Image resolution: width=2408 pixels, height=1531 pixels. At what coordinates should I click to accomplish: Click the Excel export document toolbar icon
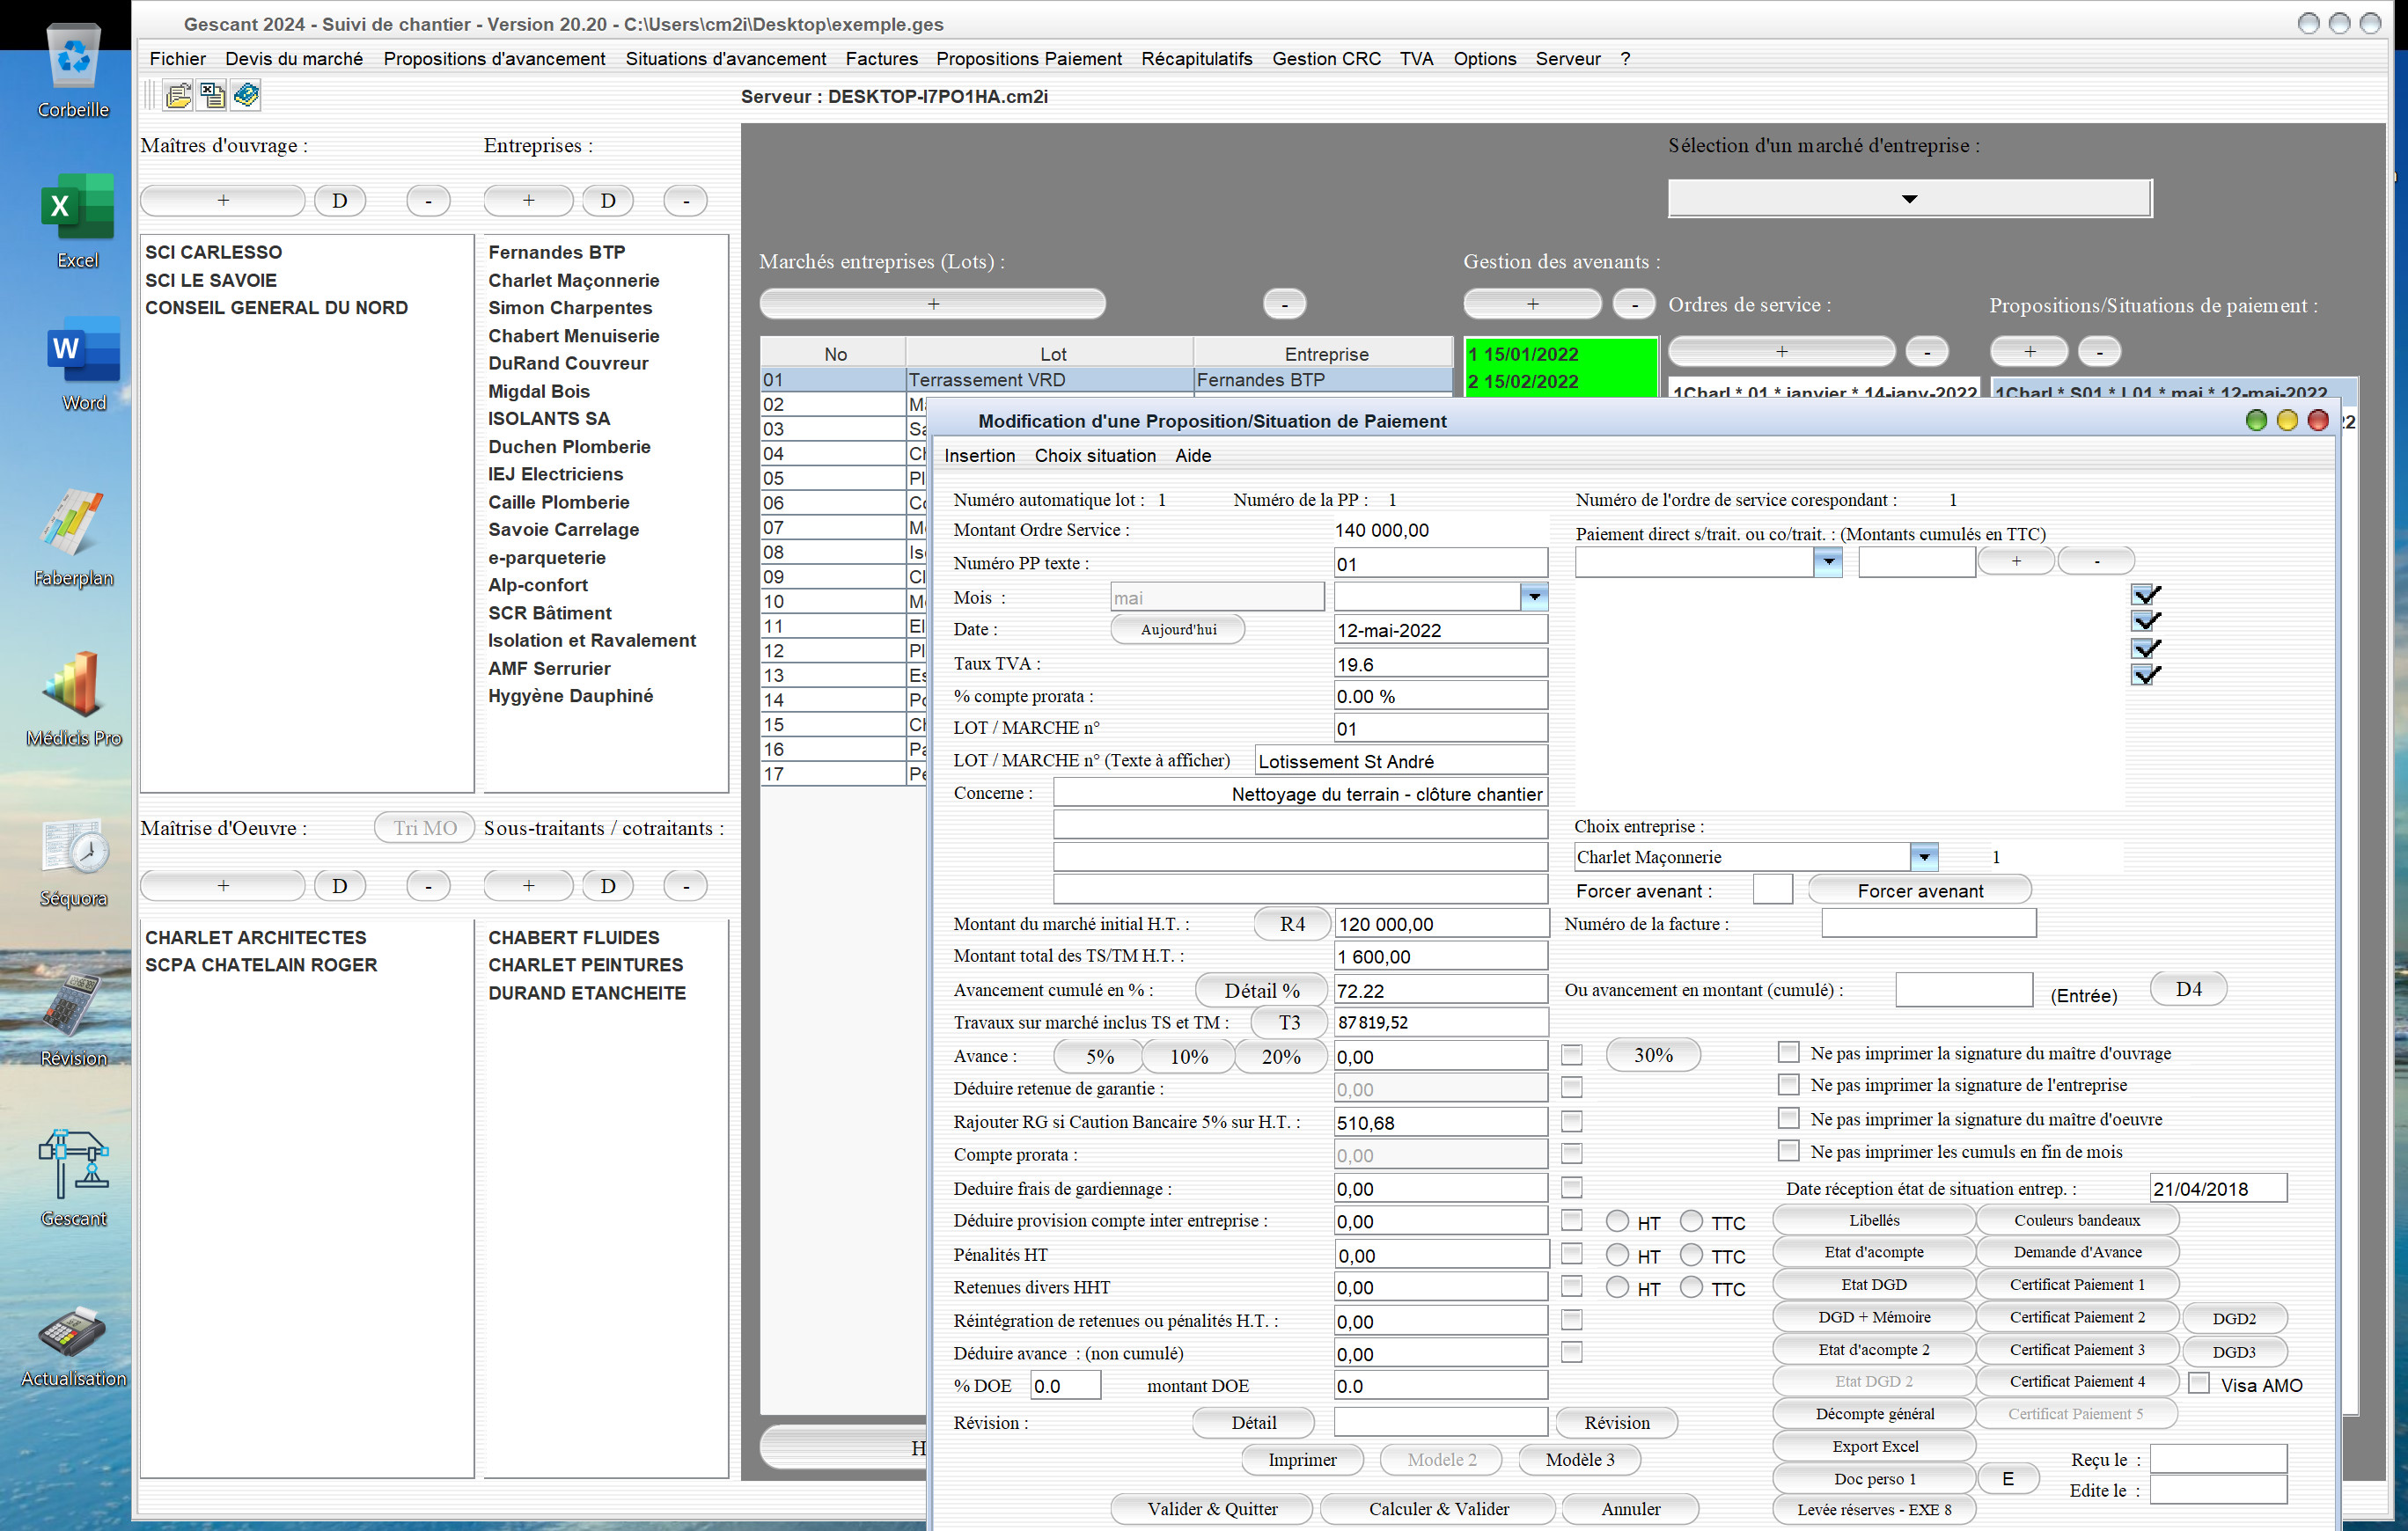click(x=212, y=96)
